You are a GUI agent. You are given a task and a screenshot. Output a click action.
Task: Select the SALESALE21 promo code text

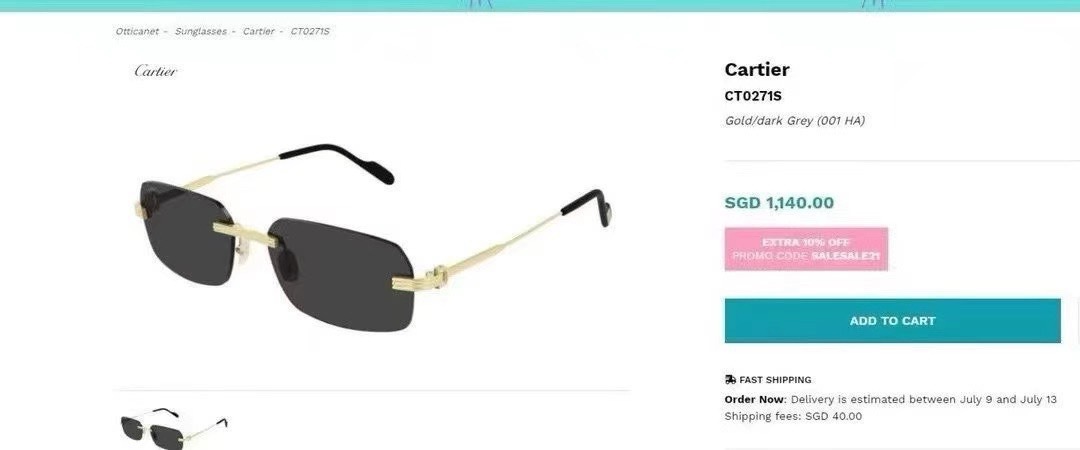point(846,256)
